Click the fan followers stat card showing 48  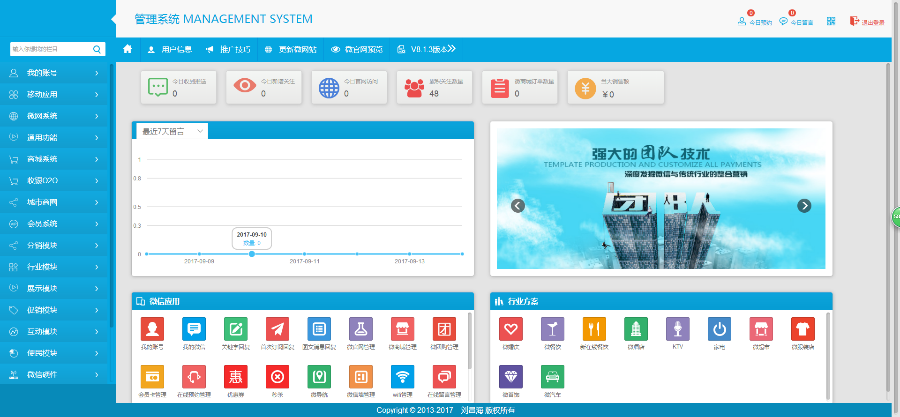coord(435,87)
